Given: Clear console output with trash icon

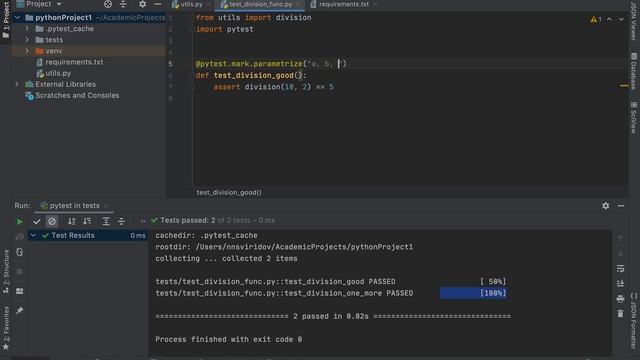Looking at the screenshot, I should [x=620, y=313].
